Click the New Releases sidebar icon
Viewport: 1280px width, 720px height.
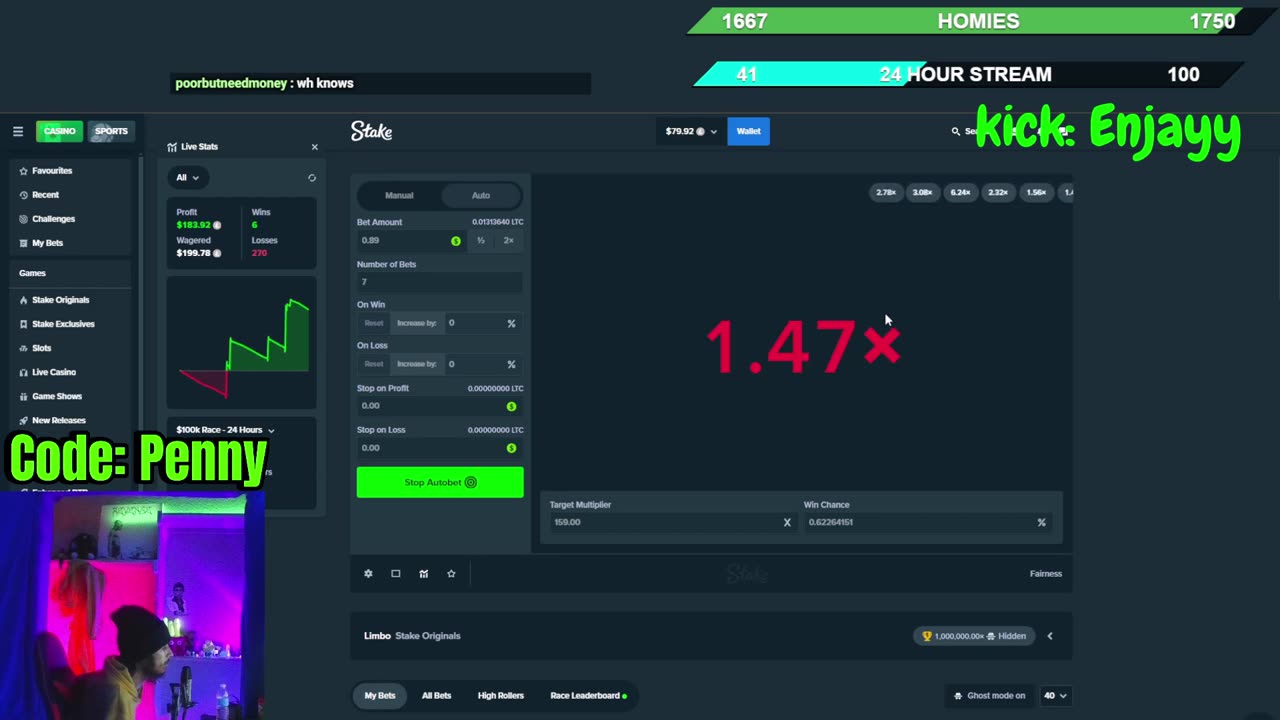point(24,420)
